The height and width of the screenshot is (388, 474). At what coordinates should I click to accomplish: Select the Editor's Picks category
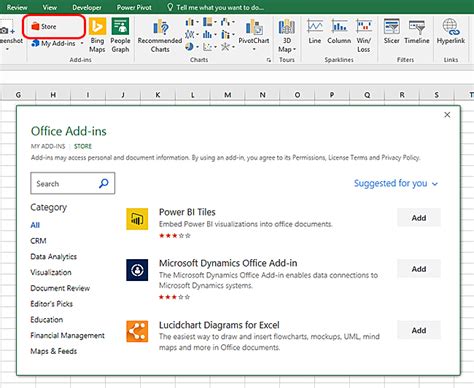[51, 304]
